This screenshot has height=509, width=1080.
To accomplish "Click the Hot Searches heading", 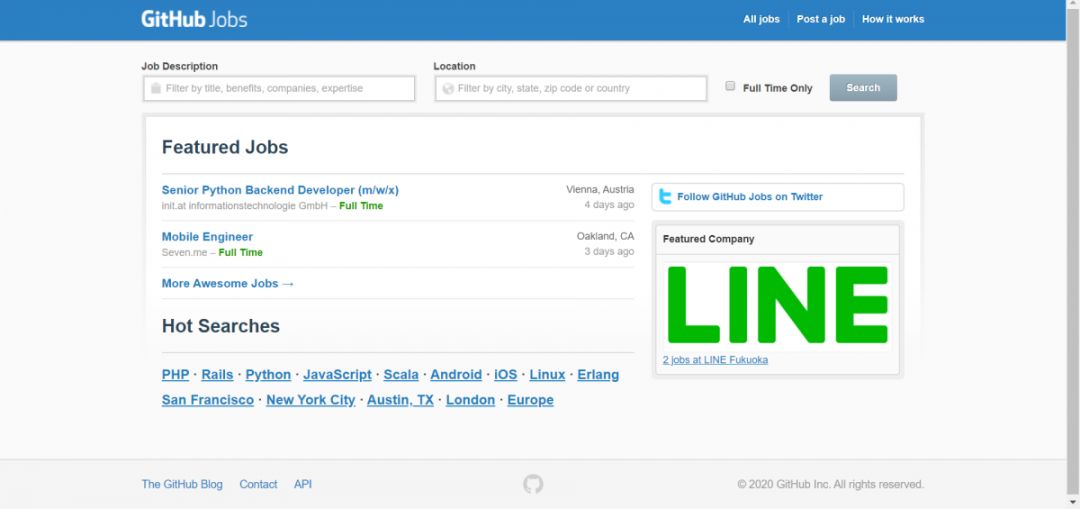I will coord(221,326).
